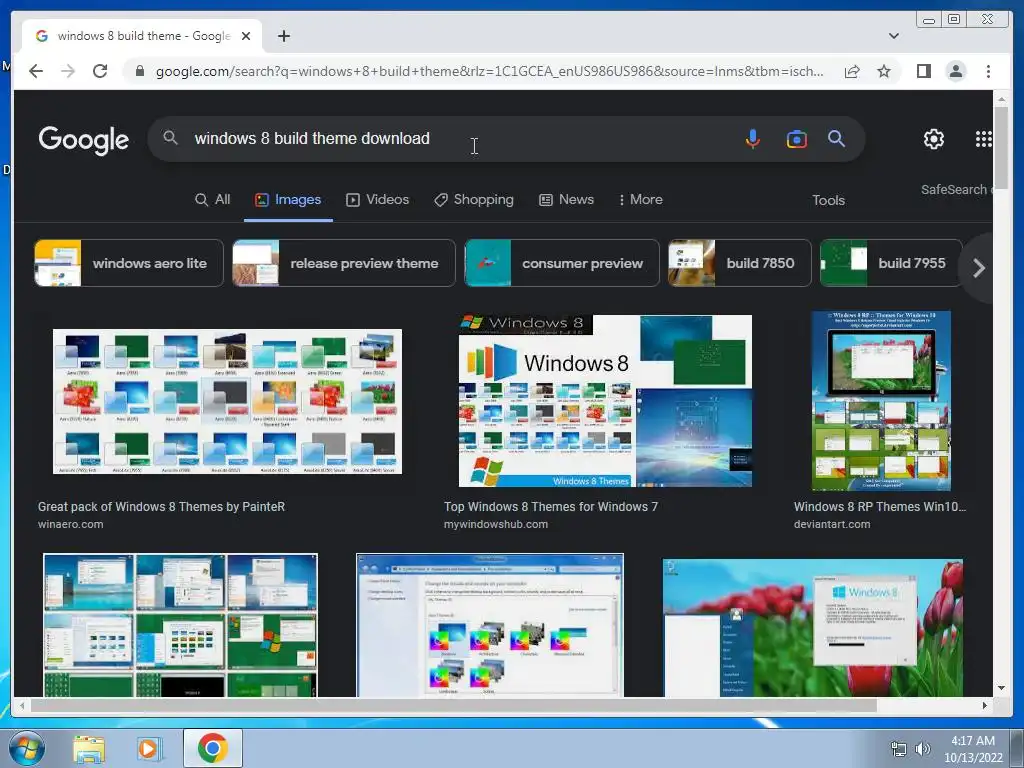Close the windows 8 build theme tab
This screenshot has height=768, width=1024.
coord(246,36)
